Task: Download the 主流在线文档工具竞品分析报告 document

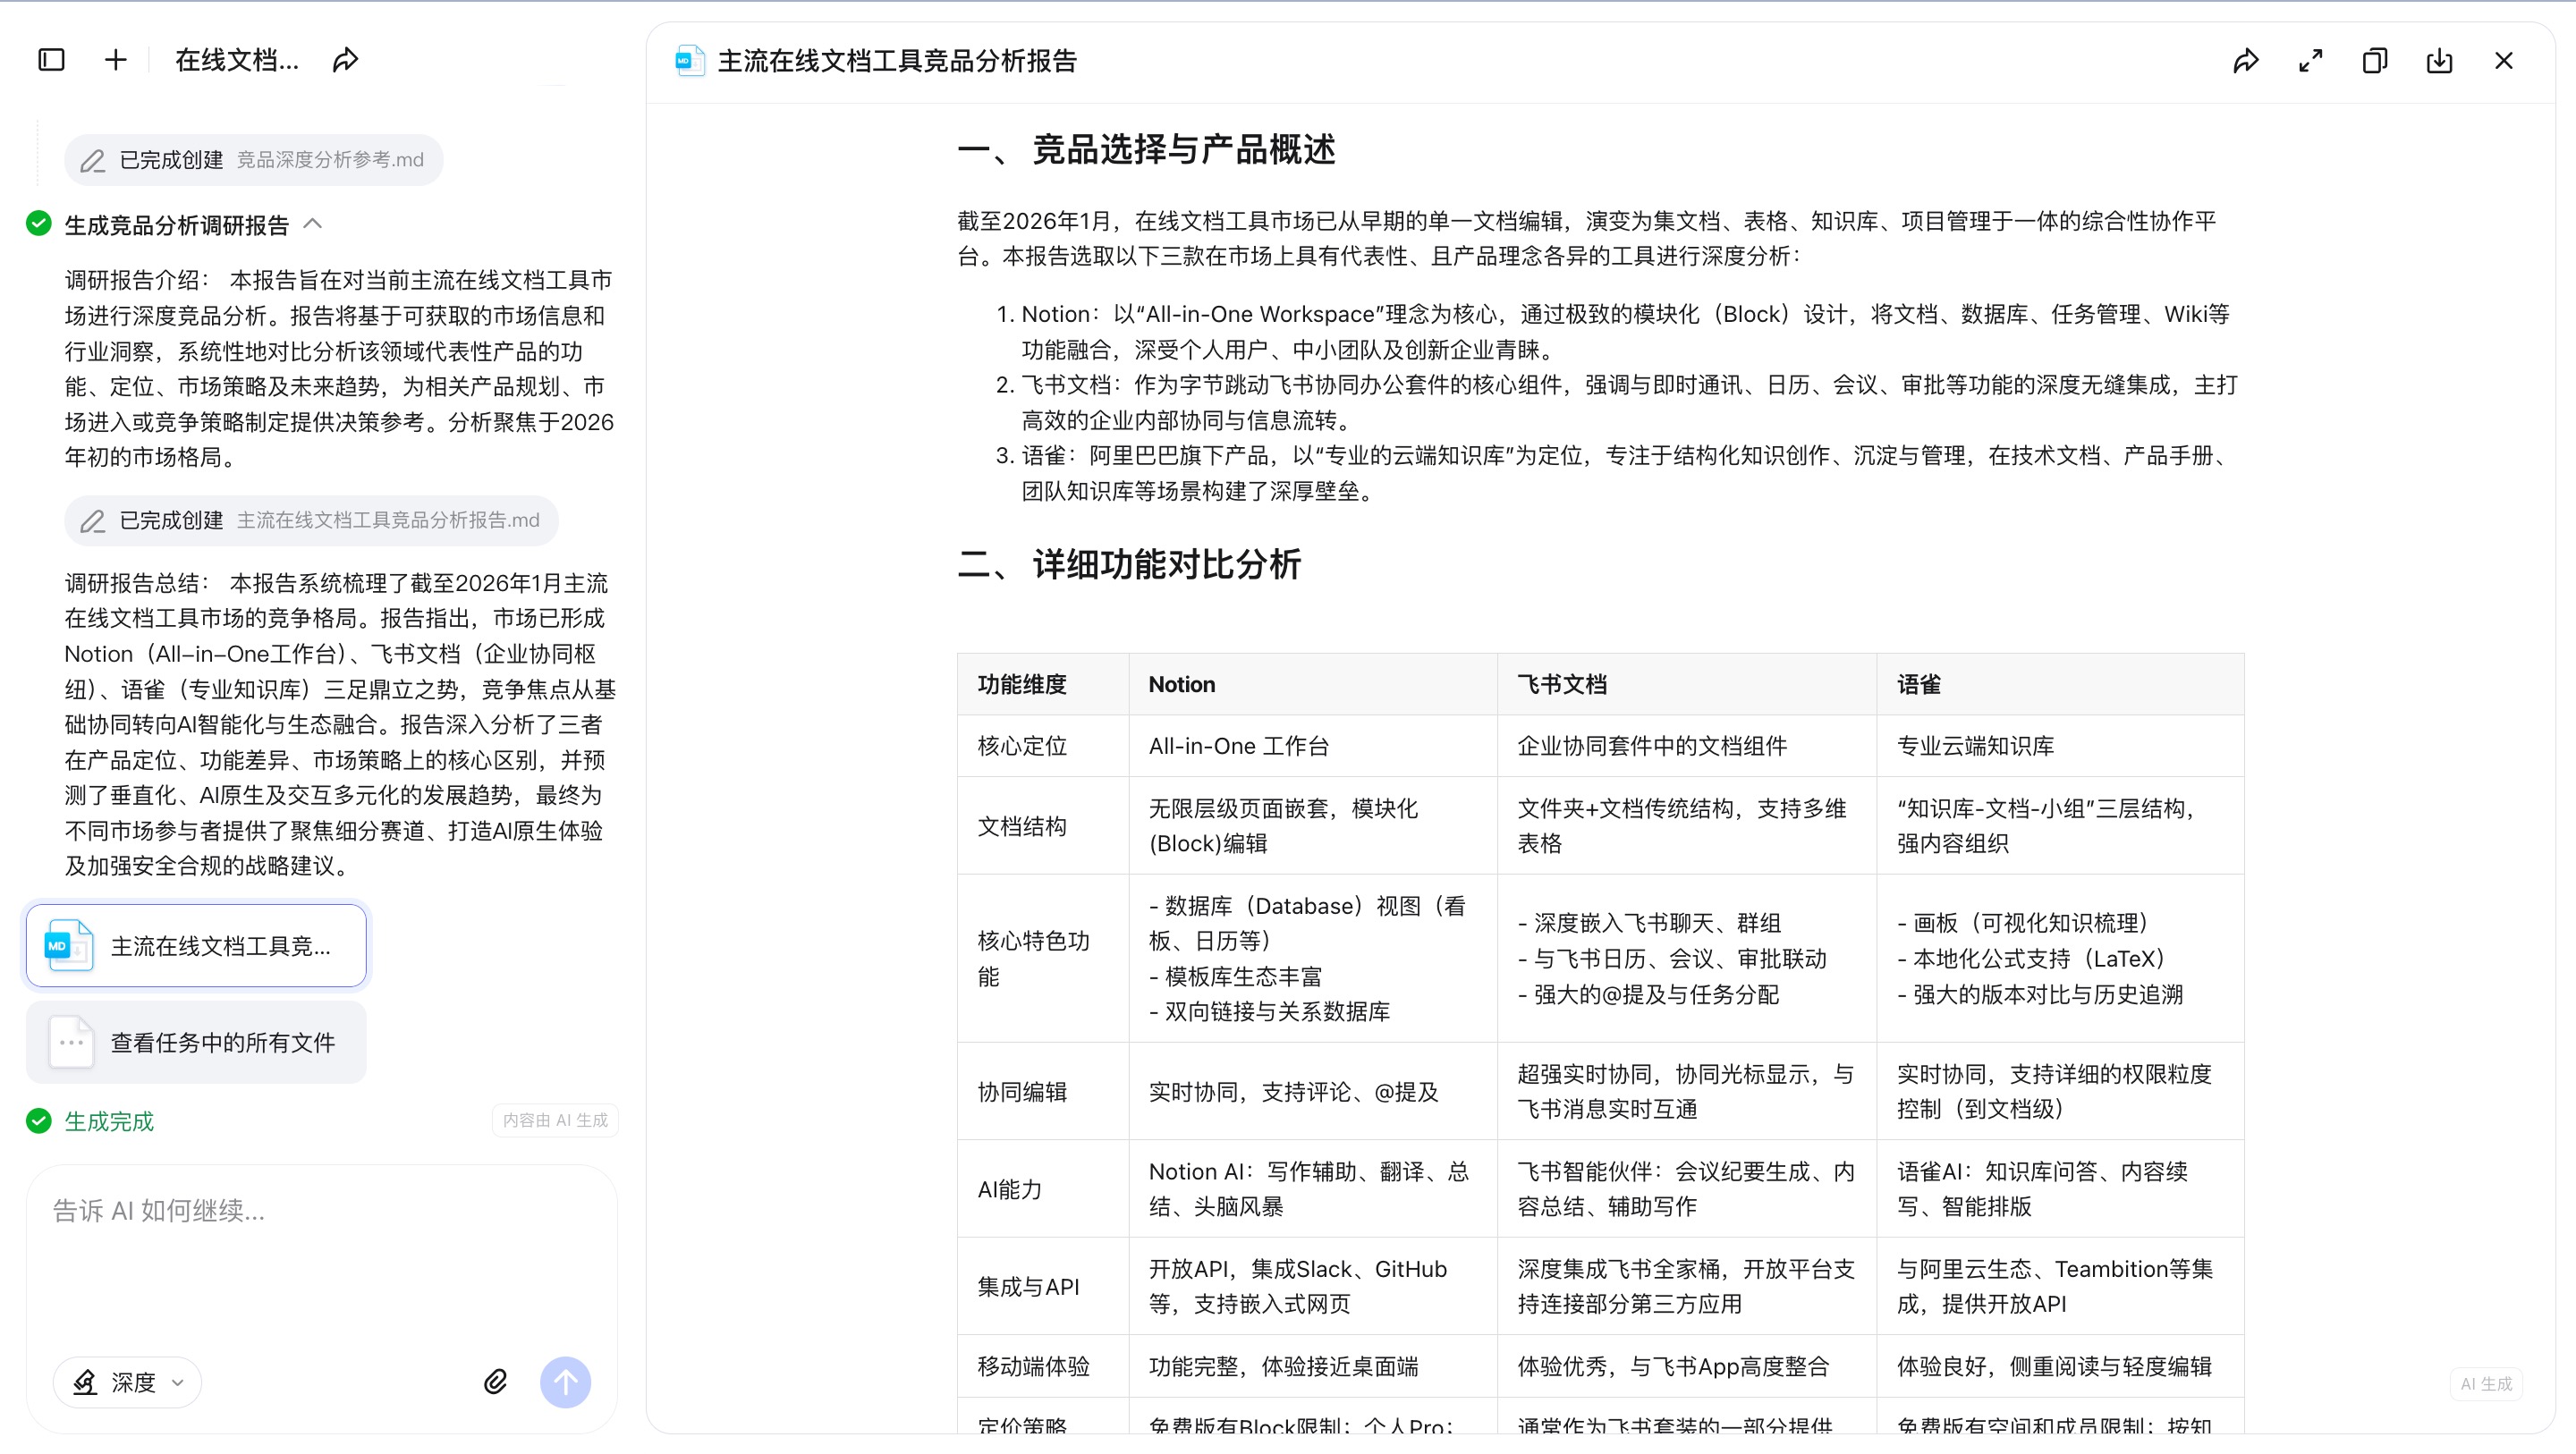Action: tap(2439, 61)
